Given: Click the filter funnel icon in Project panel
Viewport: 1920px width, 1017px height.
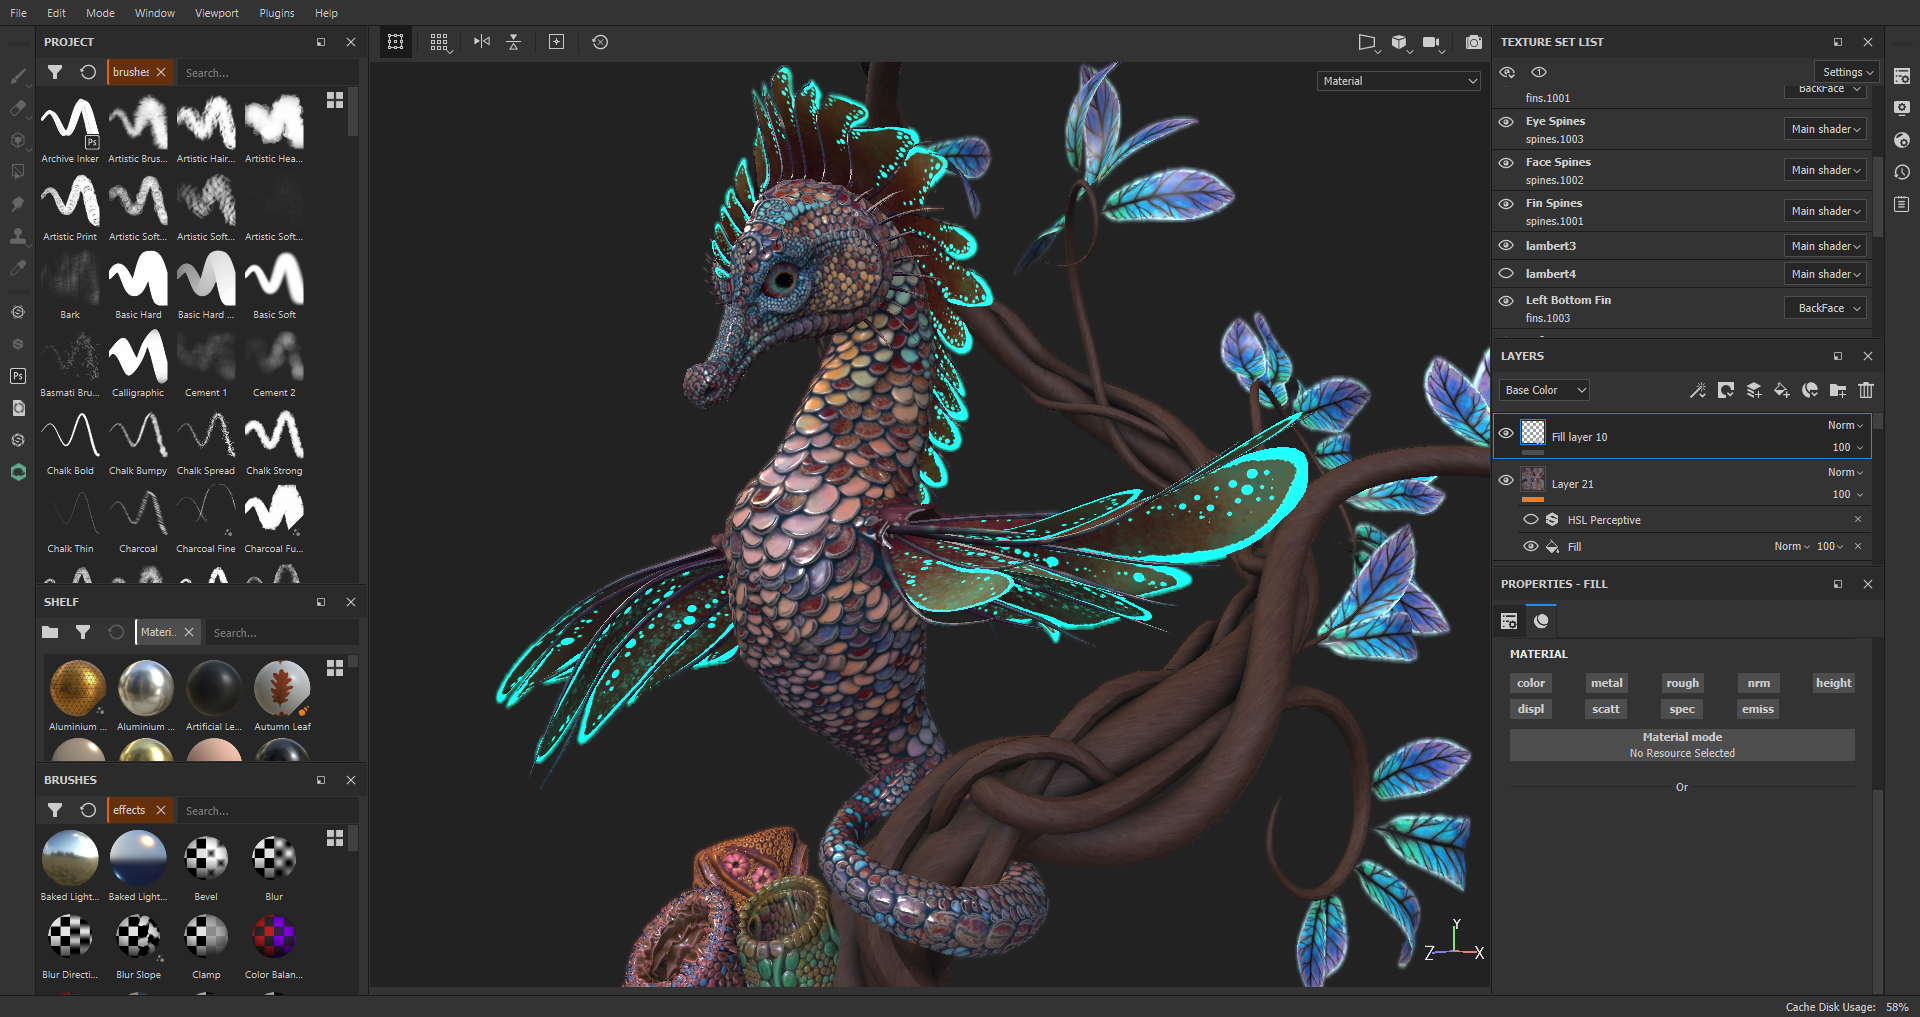Looking at the screenshot, I should 55,72.
